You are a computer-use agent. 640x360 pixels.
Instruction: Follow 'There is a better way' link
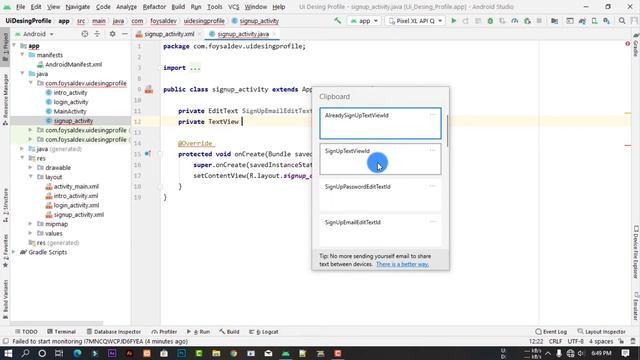(402, 264)
